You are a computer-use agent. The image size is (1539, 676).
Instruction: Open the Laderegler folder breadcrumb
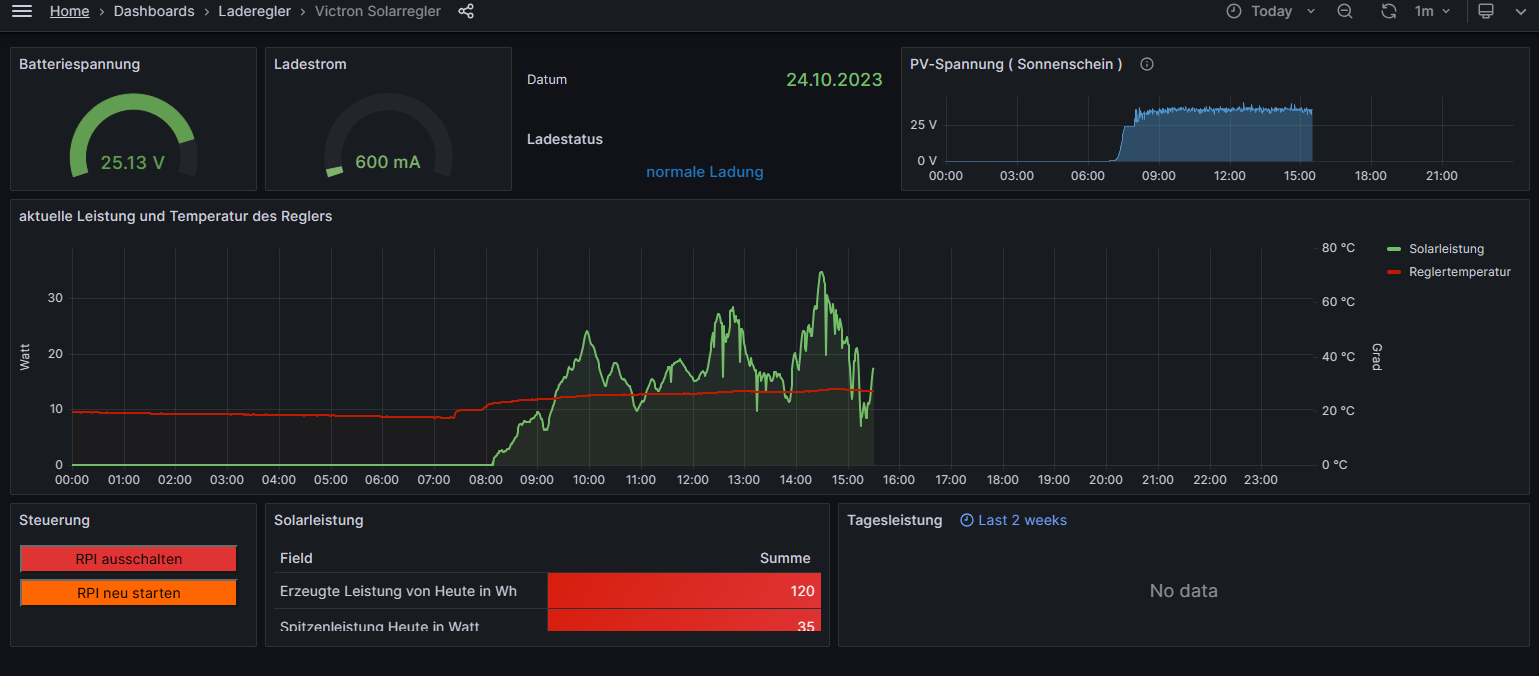pyautogui.click(x=254, y=11)
